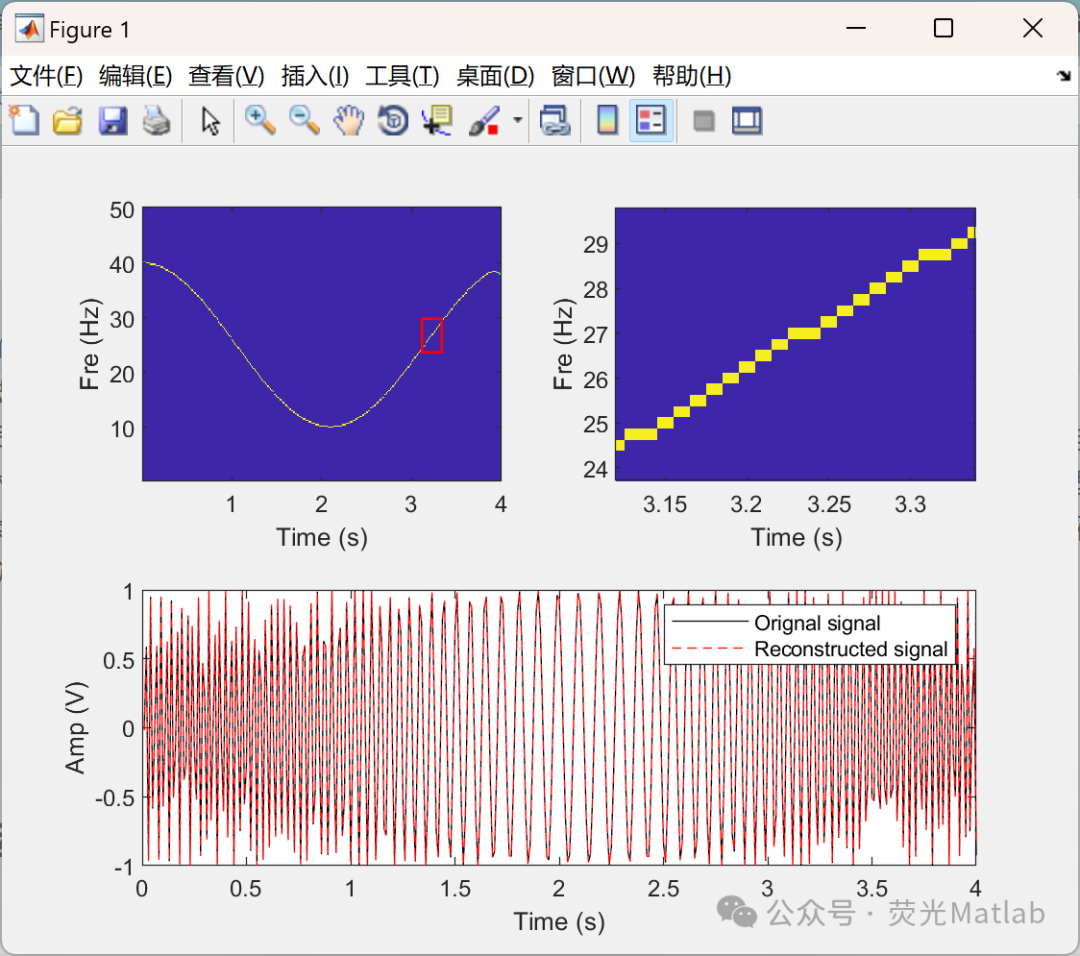The image size is (1080, 956).
Task: Click the MATLAB logo in title bar
Action: click(x=29, y=29)
